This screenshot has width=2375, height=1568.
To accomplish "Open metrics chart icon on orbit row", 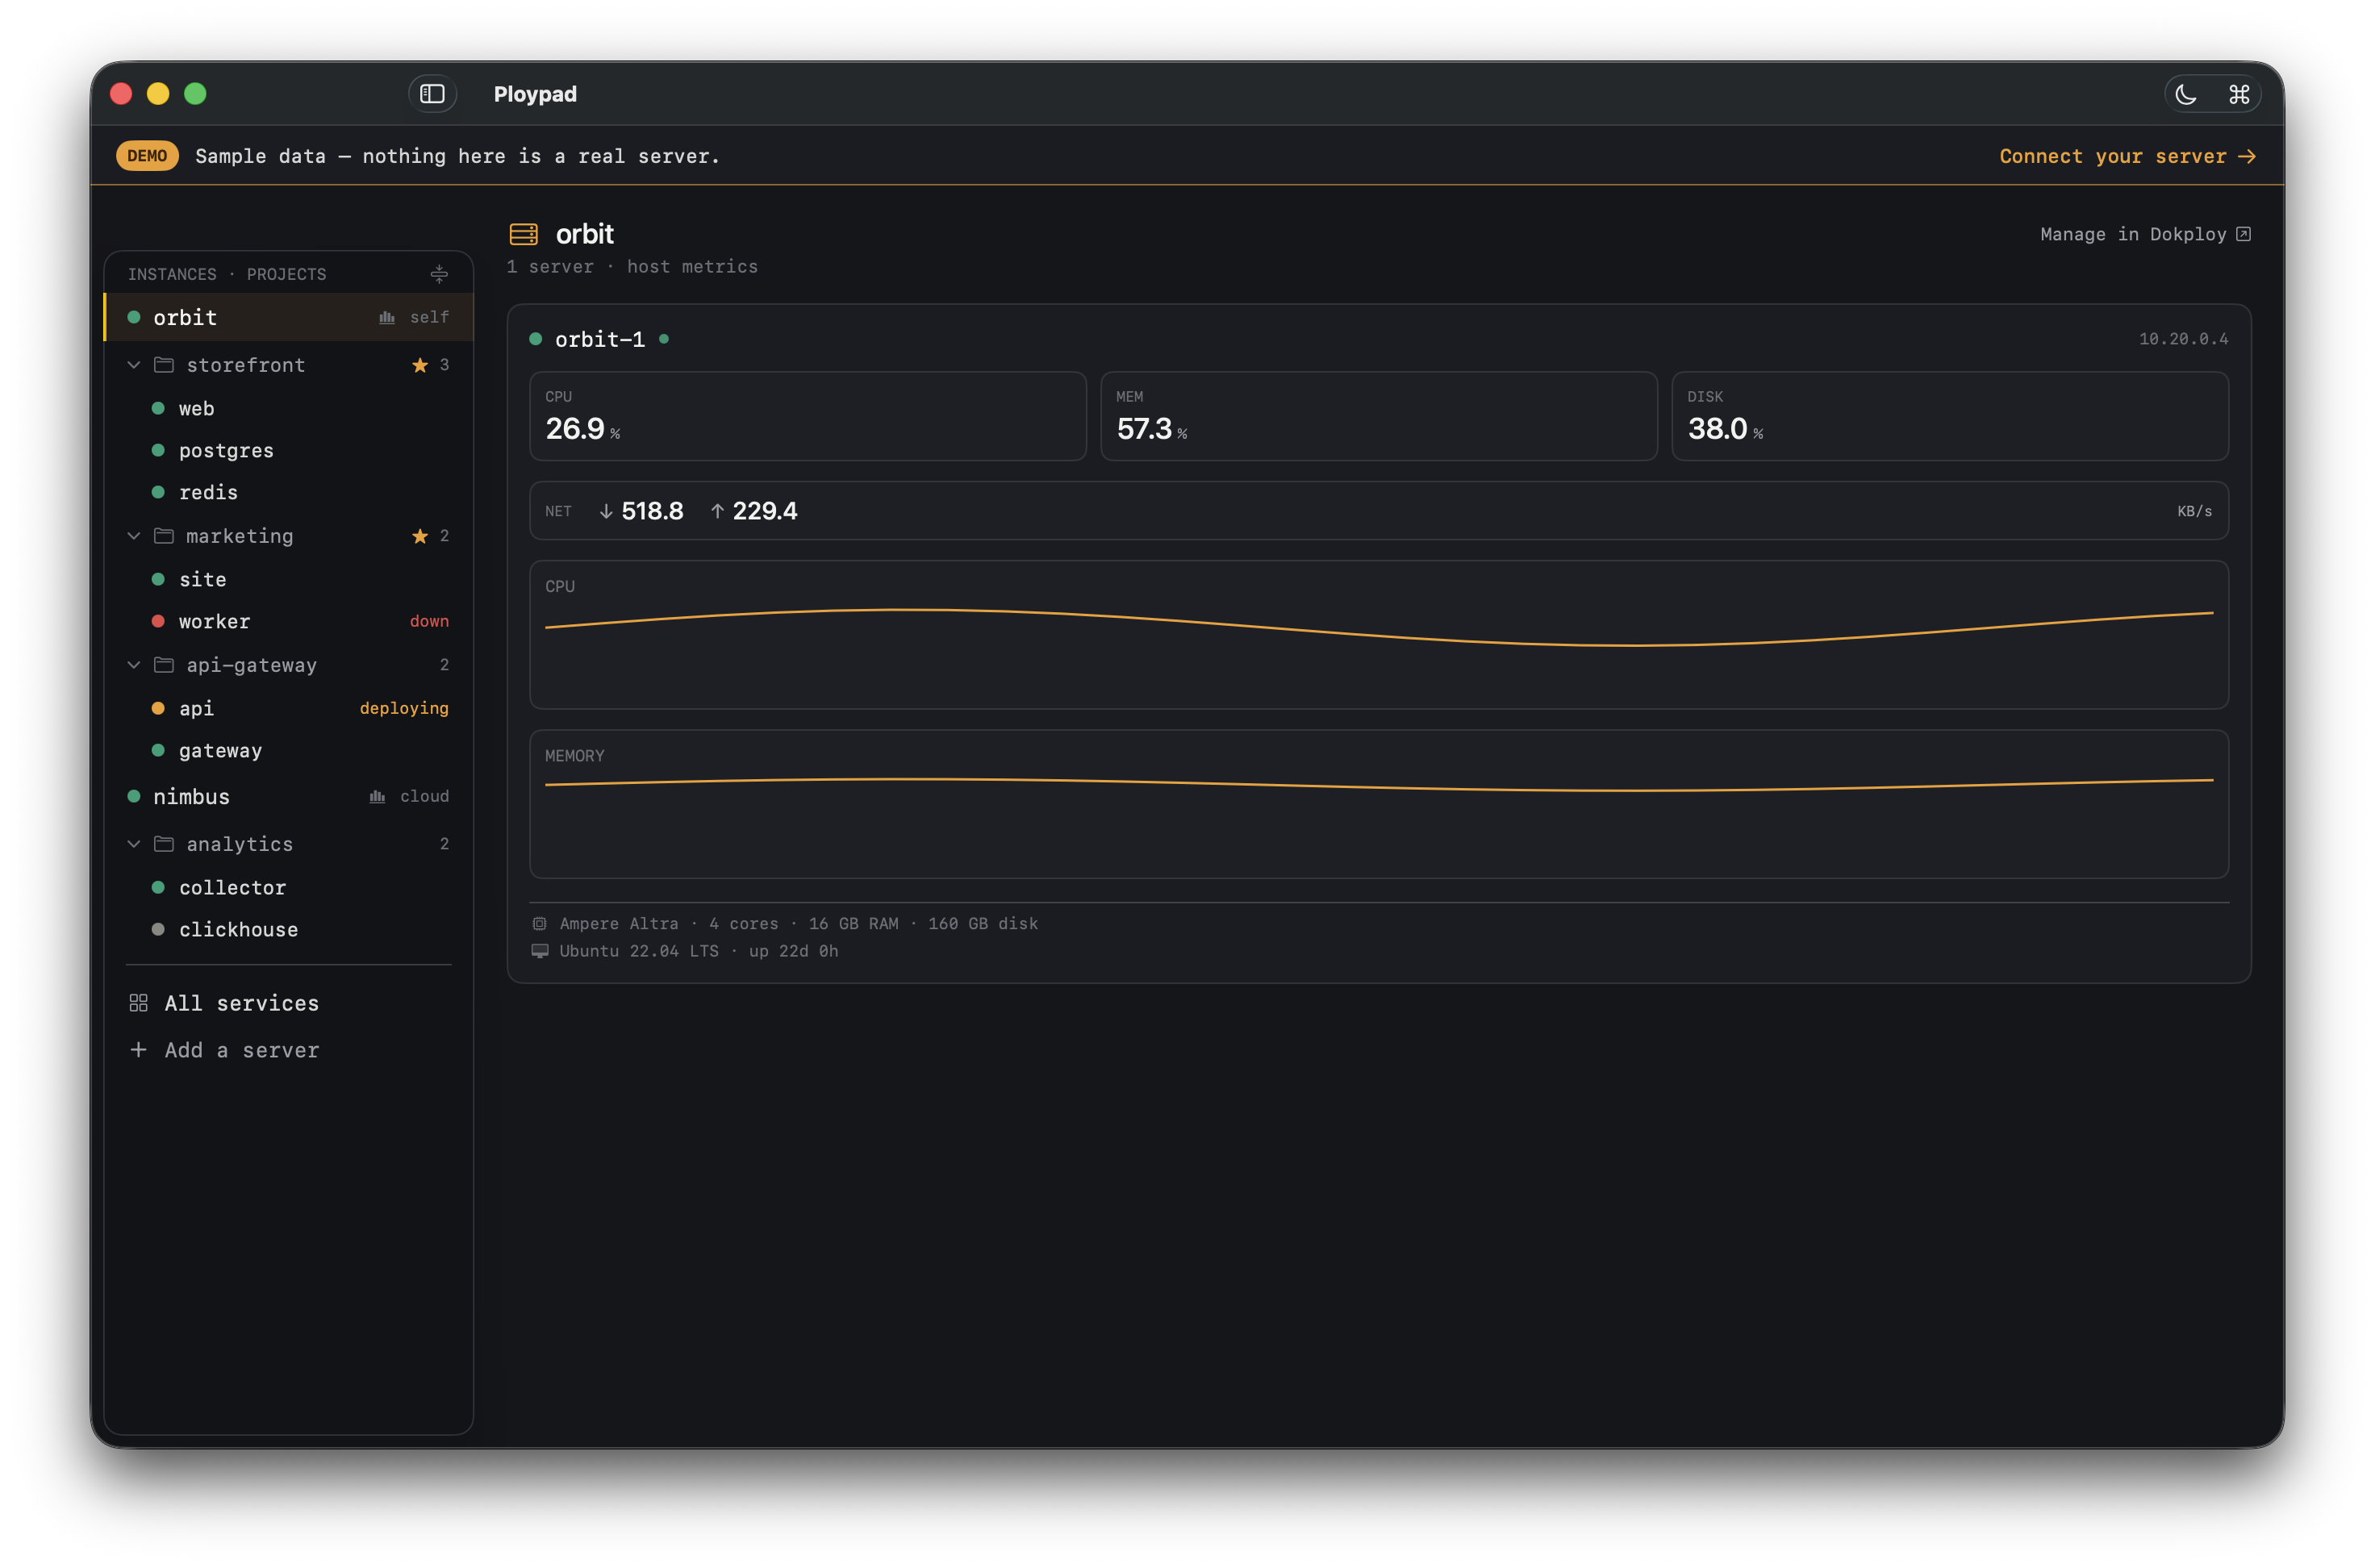I will (387, 318).
